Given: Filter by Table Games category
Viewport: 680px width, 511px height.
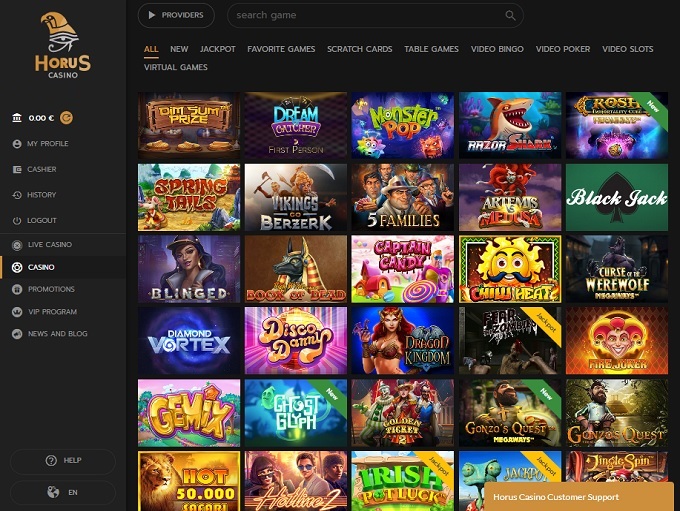Looking at the screenshot, I should pos(431,49).
